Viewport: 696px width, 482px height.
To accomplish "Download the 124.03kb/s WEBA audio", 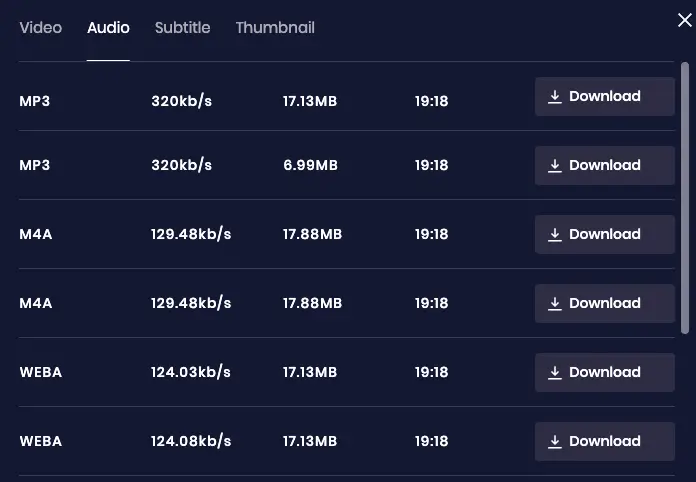I will pyautogui.click(x=605, y=373).
